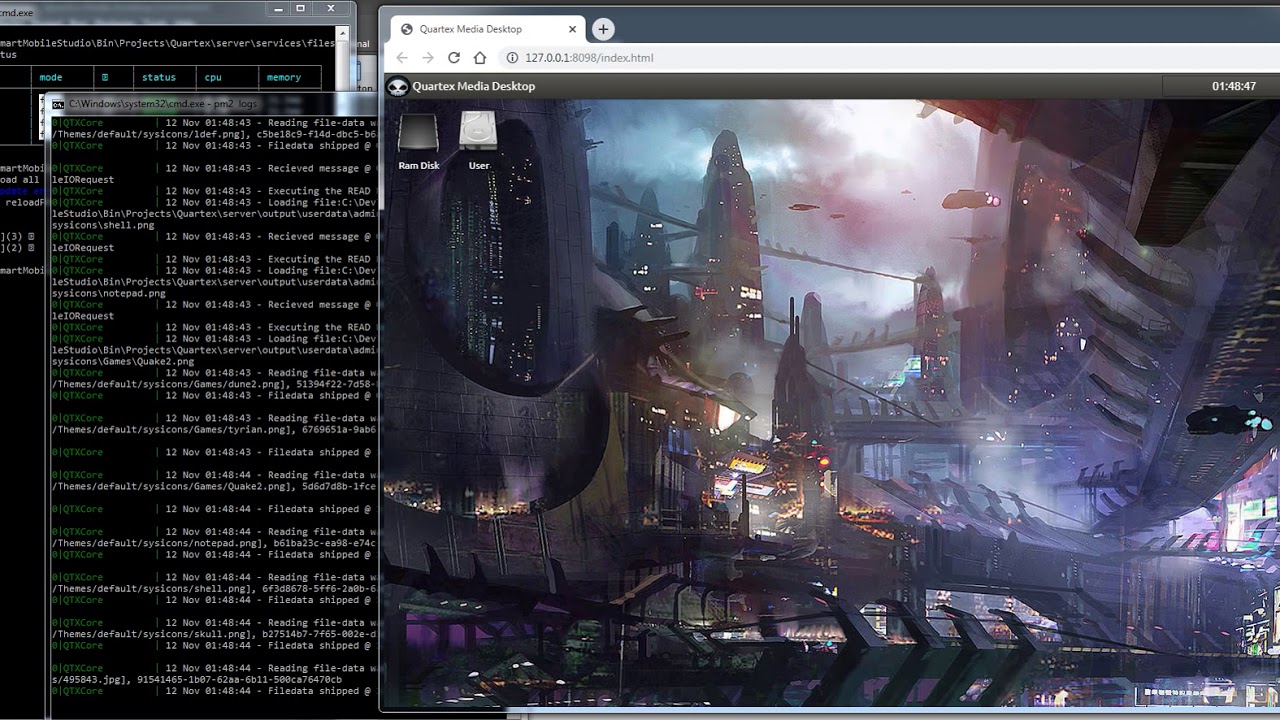The image size is (1280, 720).
Task: Click the log line 'sysicons\shell.png'
Action: tap(104, 225)
